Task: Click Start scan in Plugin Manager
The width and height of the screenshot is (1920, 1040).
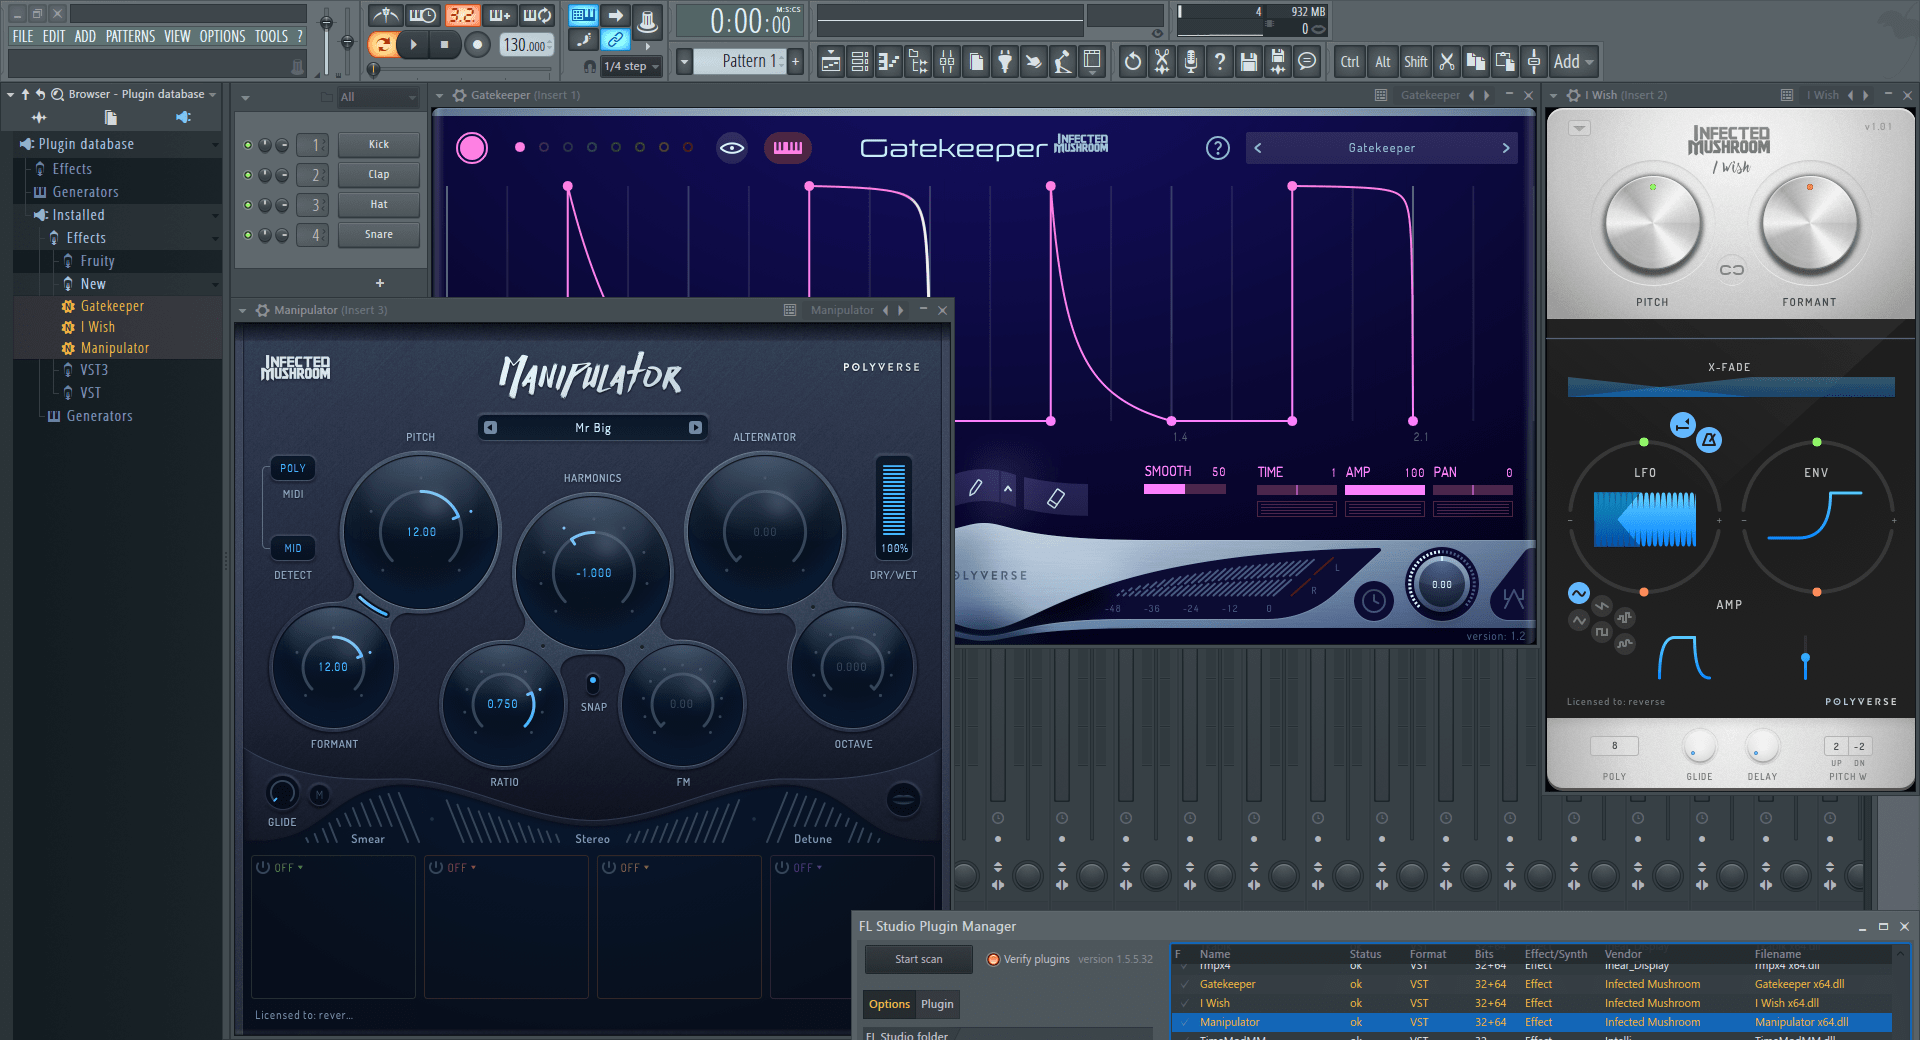Action: coord(918,959)
